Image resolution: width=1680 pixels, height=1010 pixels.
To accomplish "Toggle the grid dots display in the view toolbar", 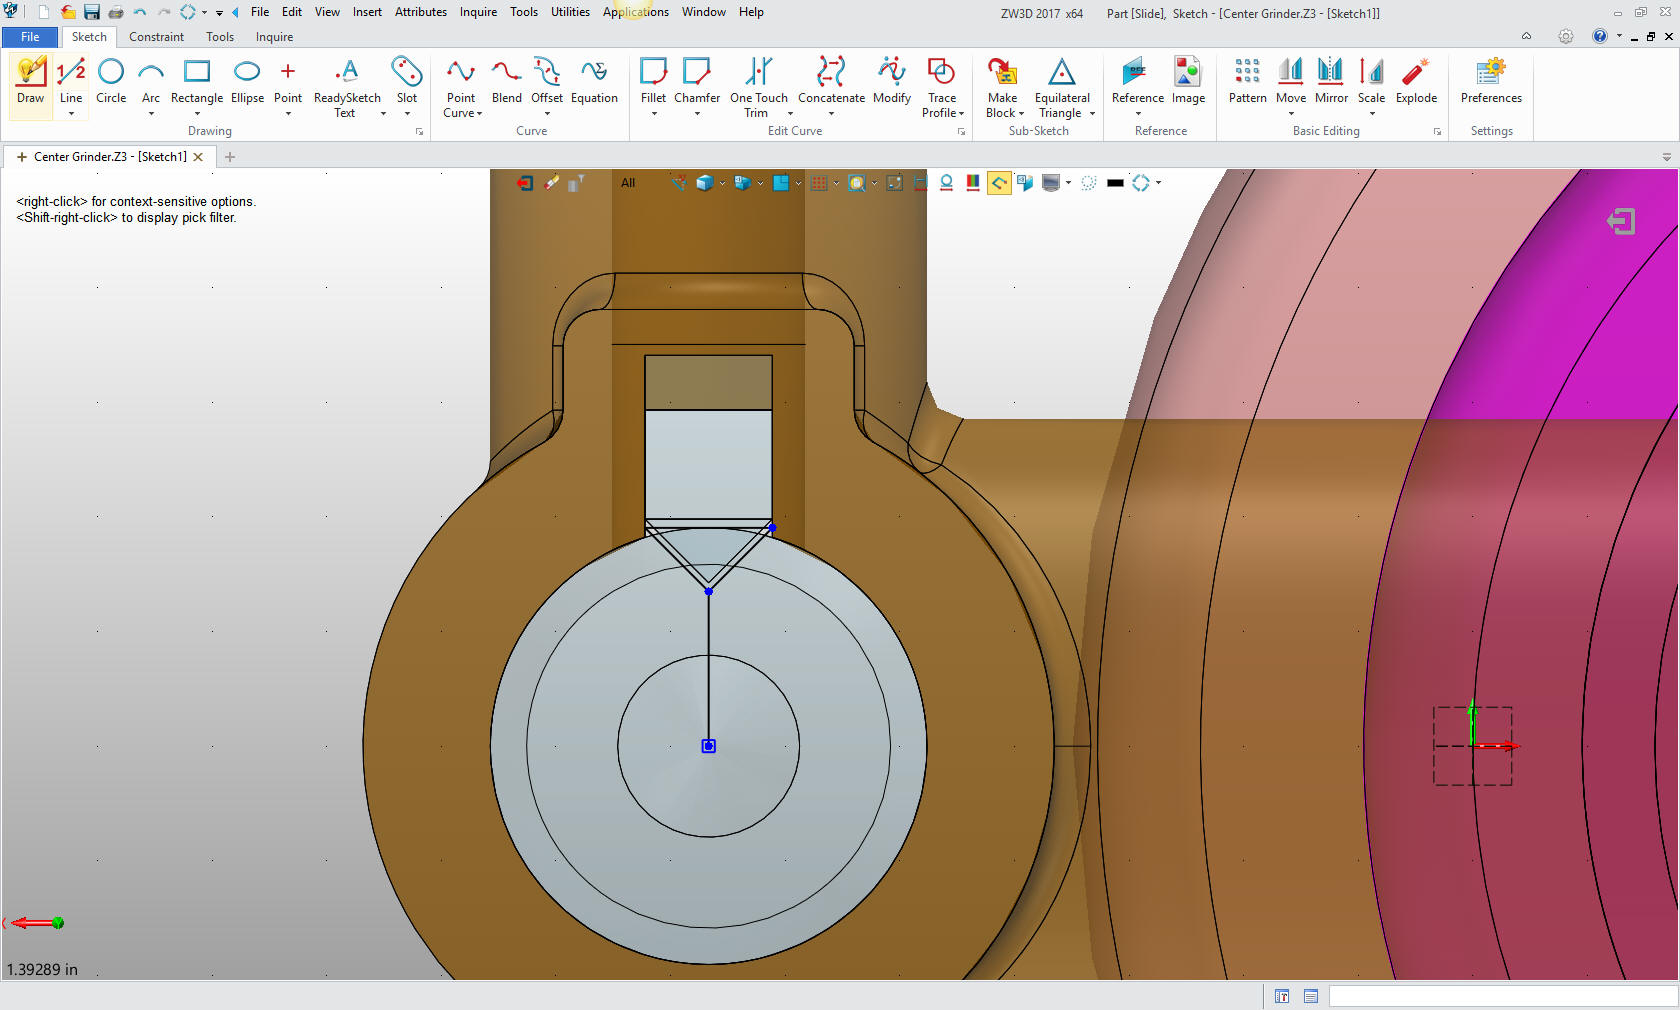I will click(x=819, y=183).
